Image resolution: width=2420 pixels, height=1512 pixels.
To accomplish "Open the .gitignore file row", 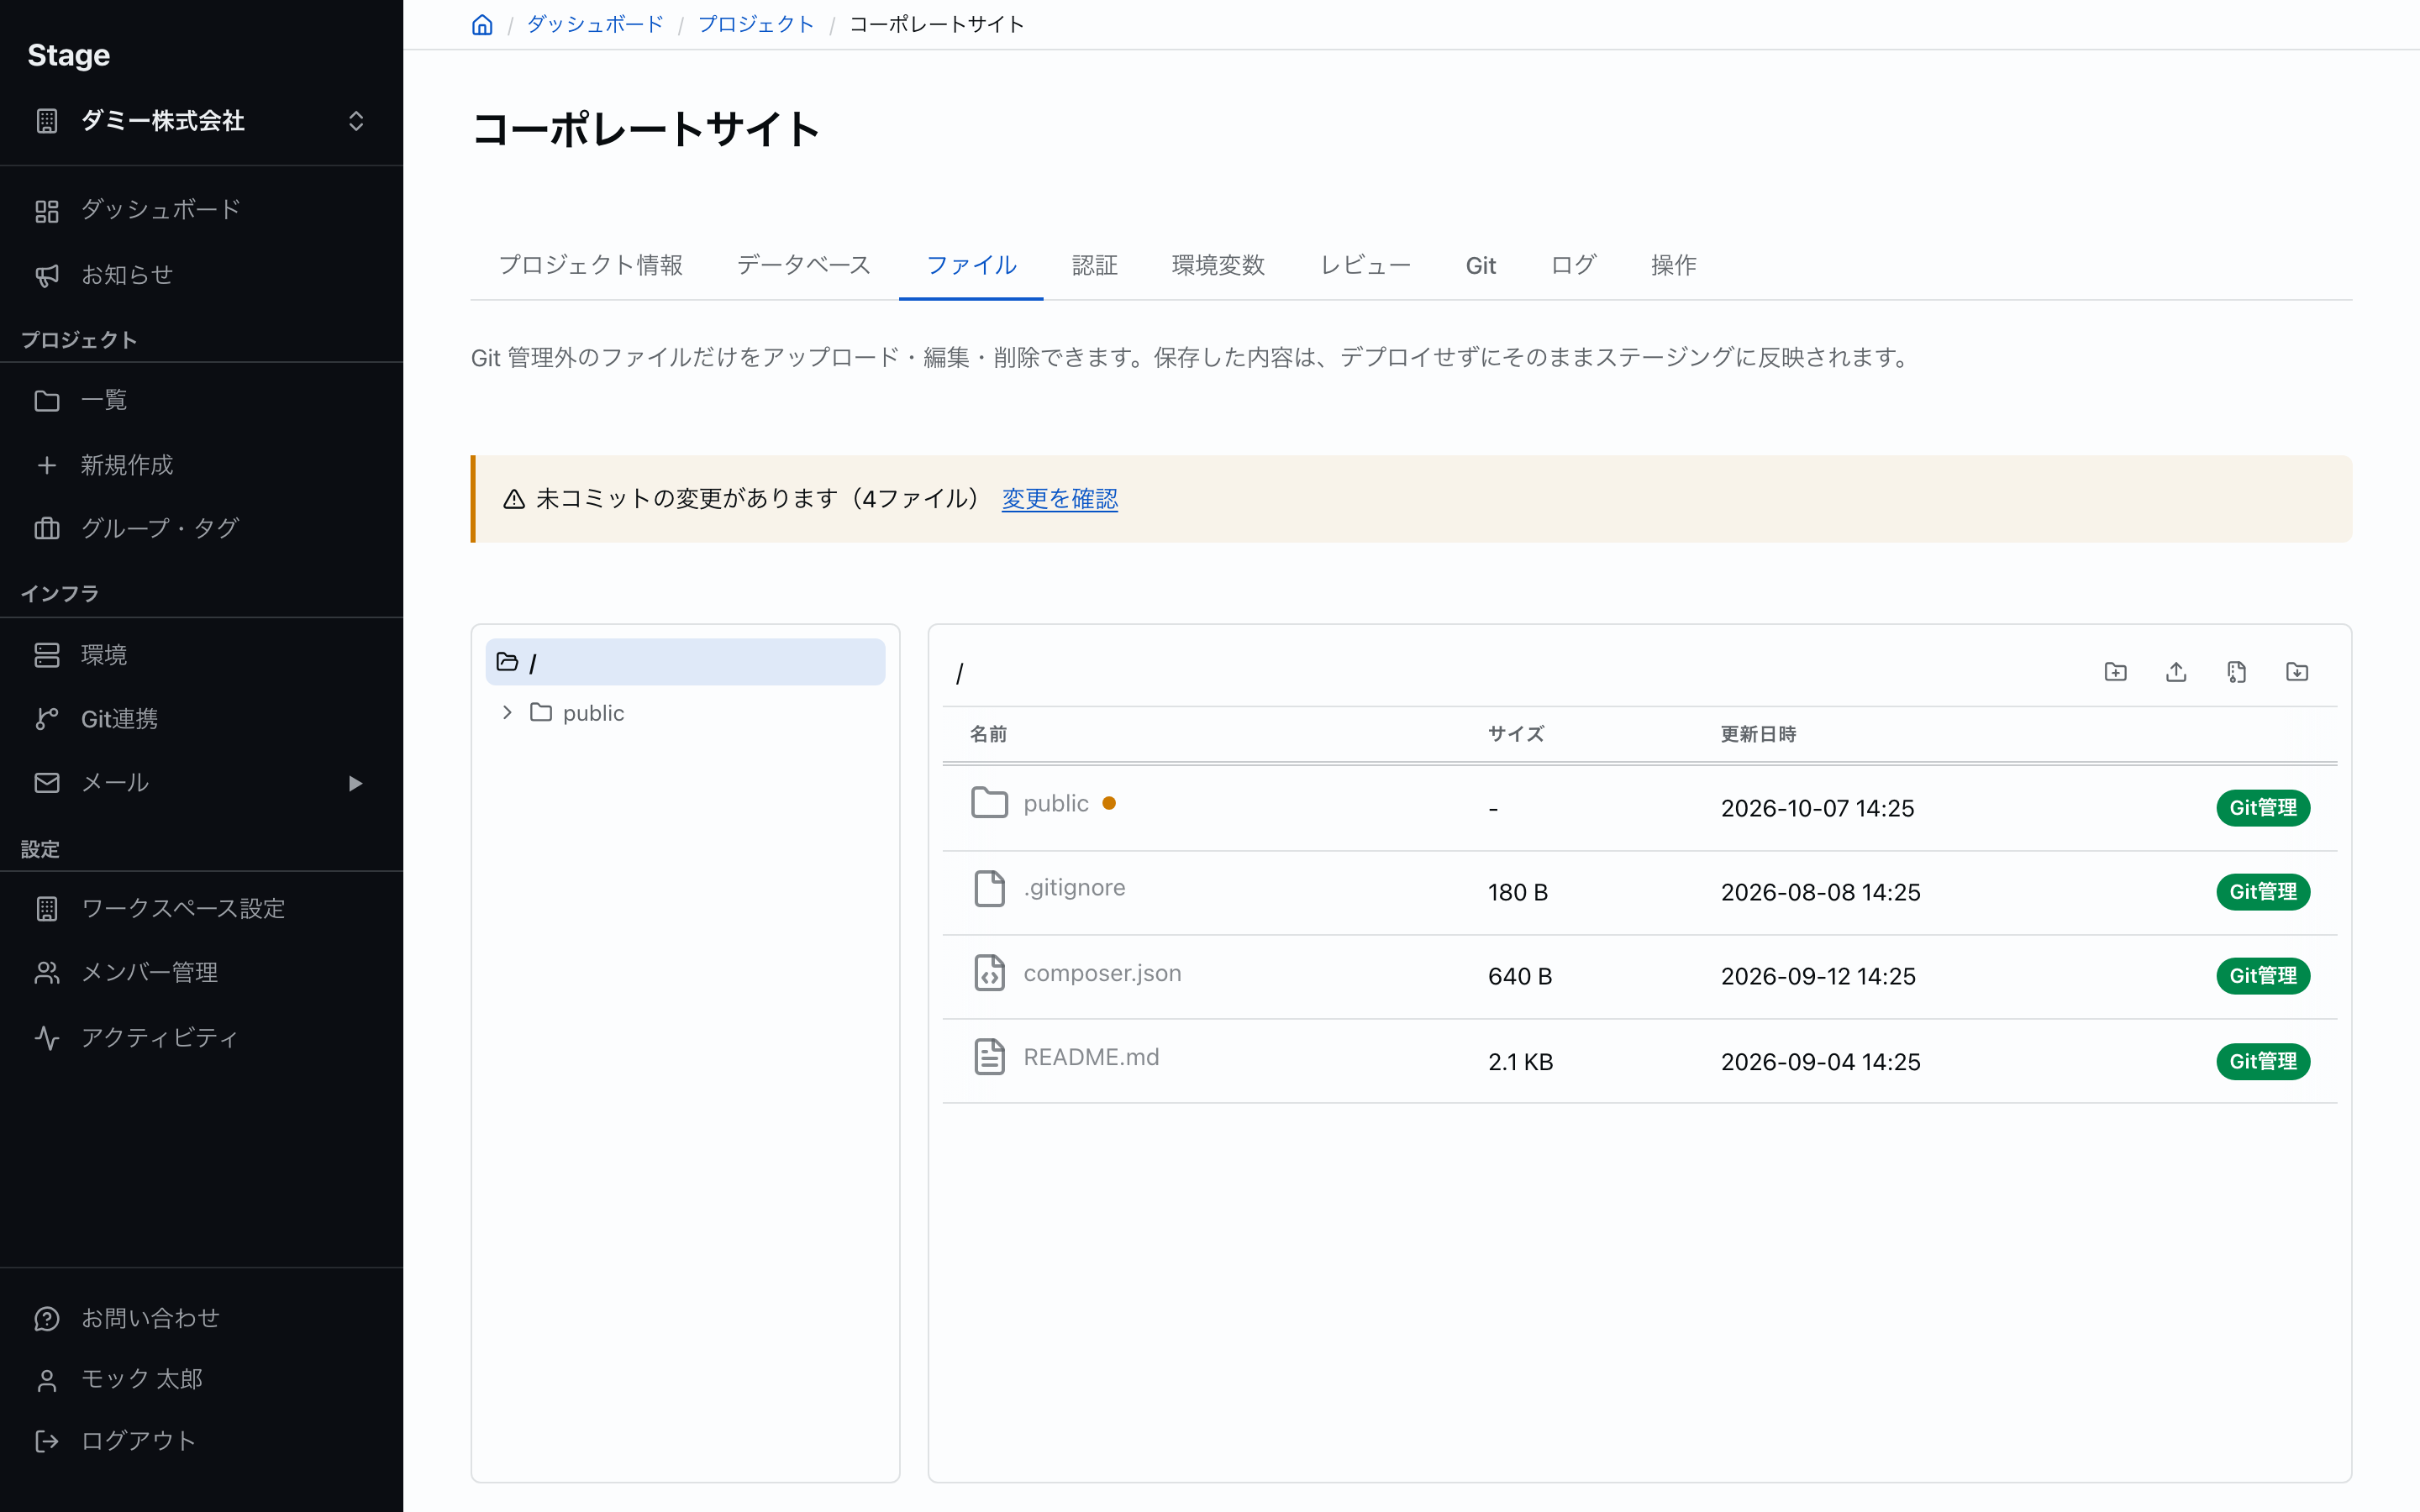I will pyautogui.click(x=1639, y=892).
